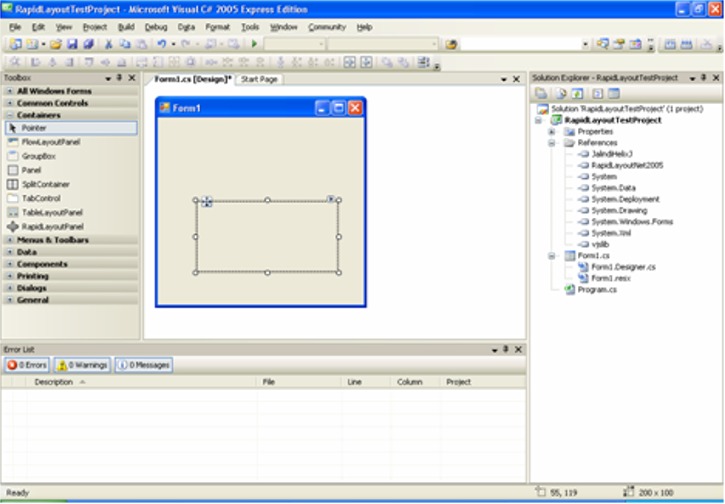Select FlowLayoutPanel in the Toolbox
This screenshot has height=504, width=725.
coord(71,142)
